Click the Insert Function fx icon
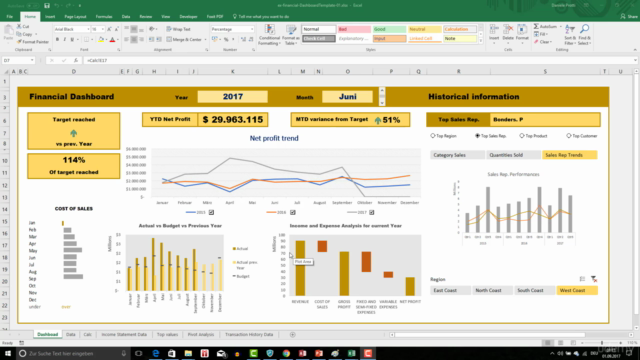 76,60
